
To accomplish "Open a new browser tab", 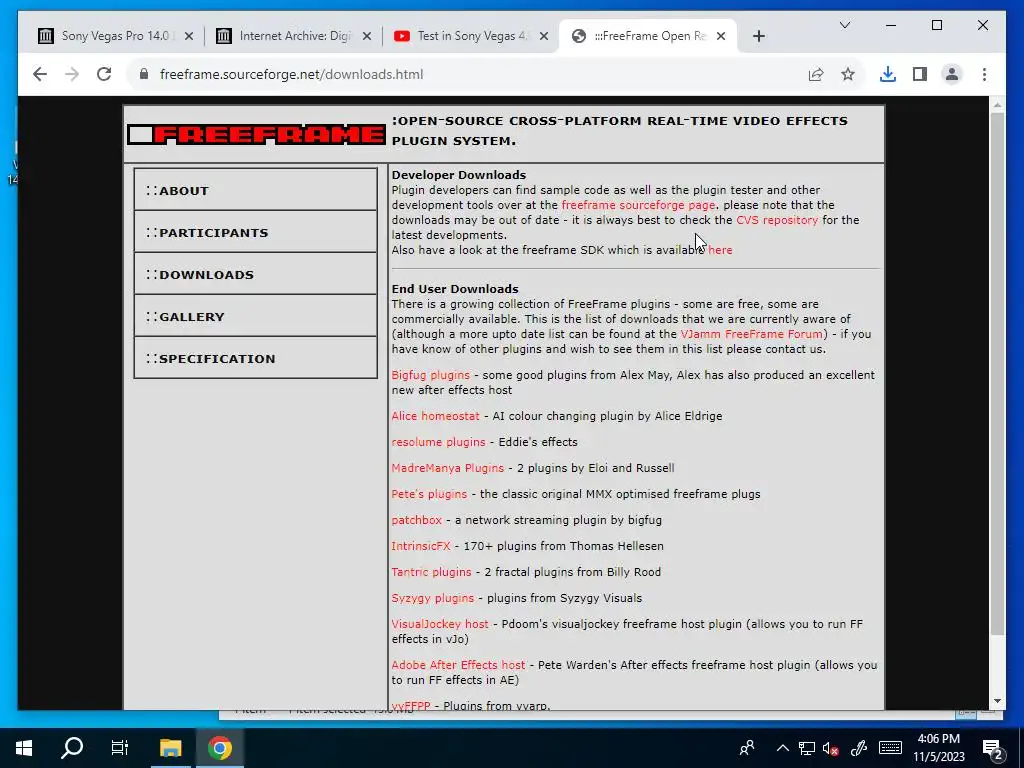I will (x=758, y=36).
